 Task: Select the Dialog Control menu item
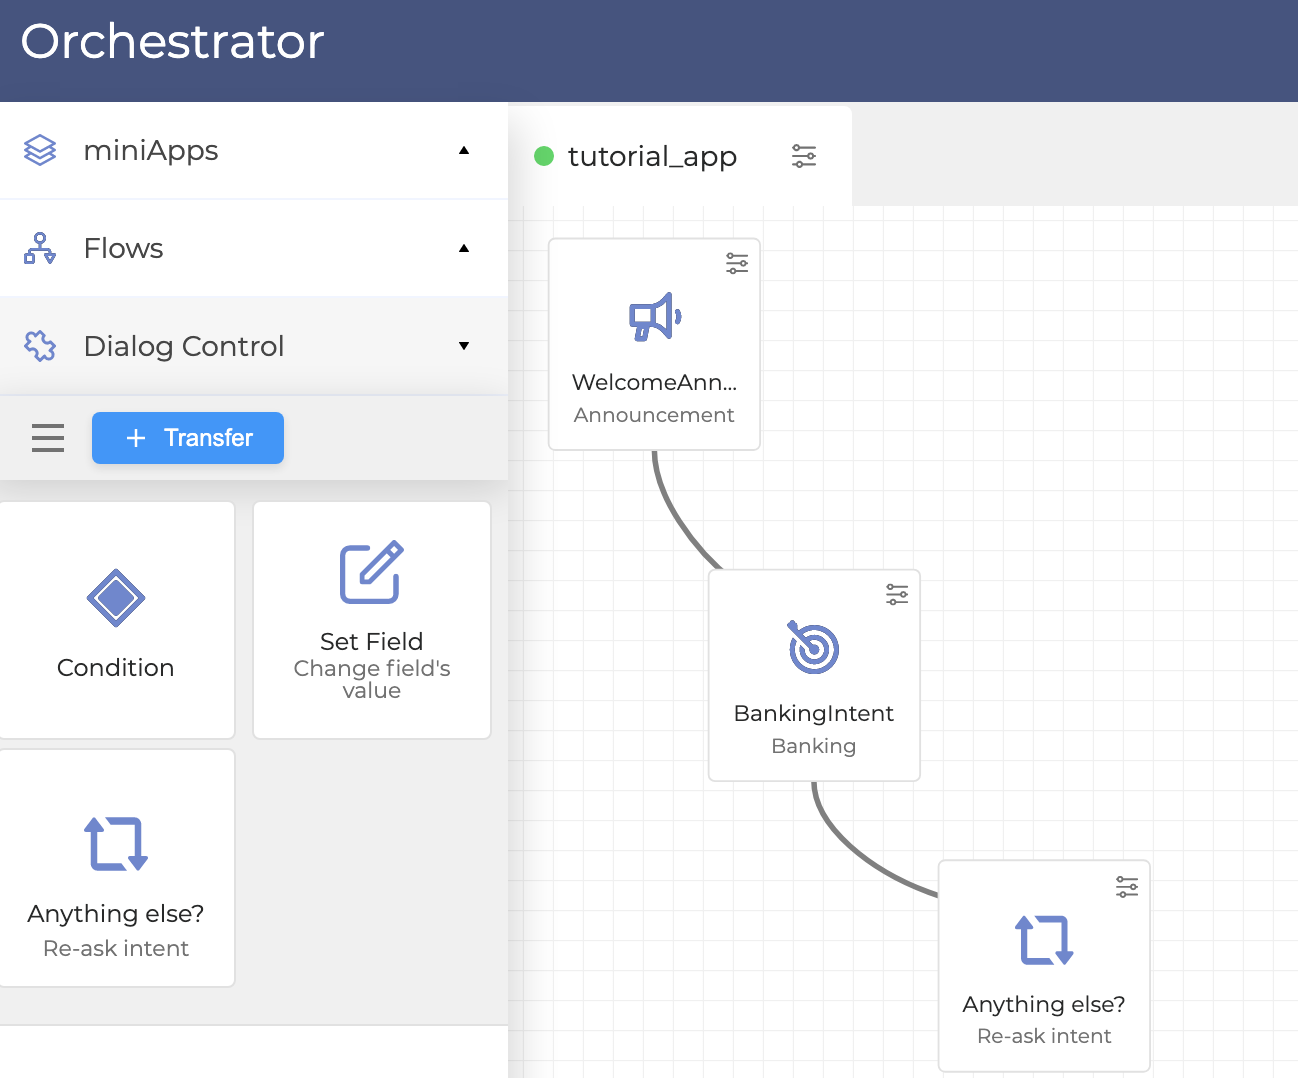pyautogui.click(x=184, y=346)
